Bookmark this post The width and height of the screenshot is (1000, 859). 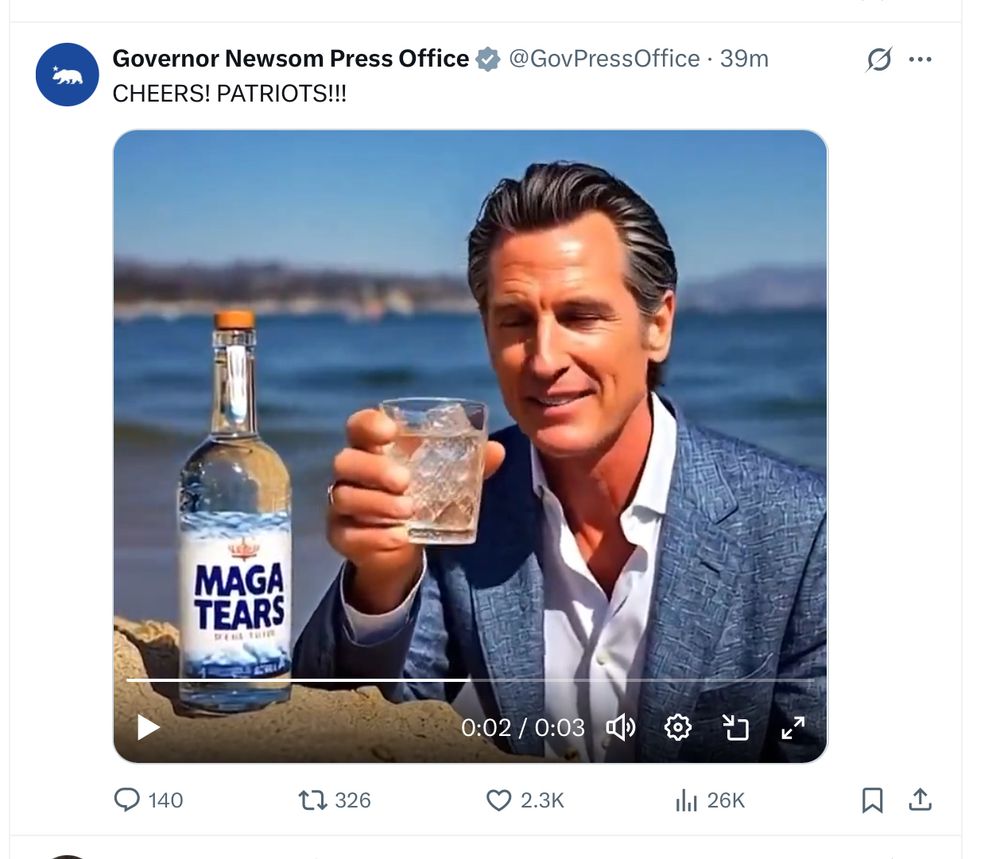tap(872, 800)
